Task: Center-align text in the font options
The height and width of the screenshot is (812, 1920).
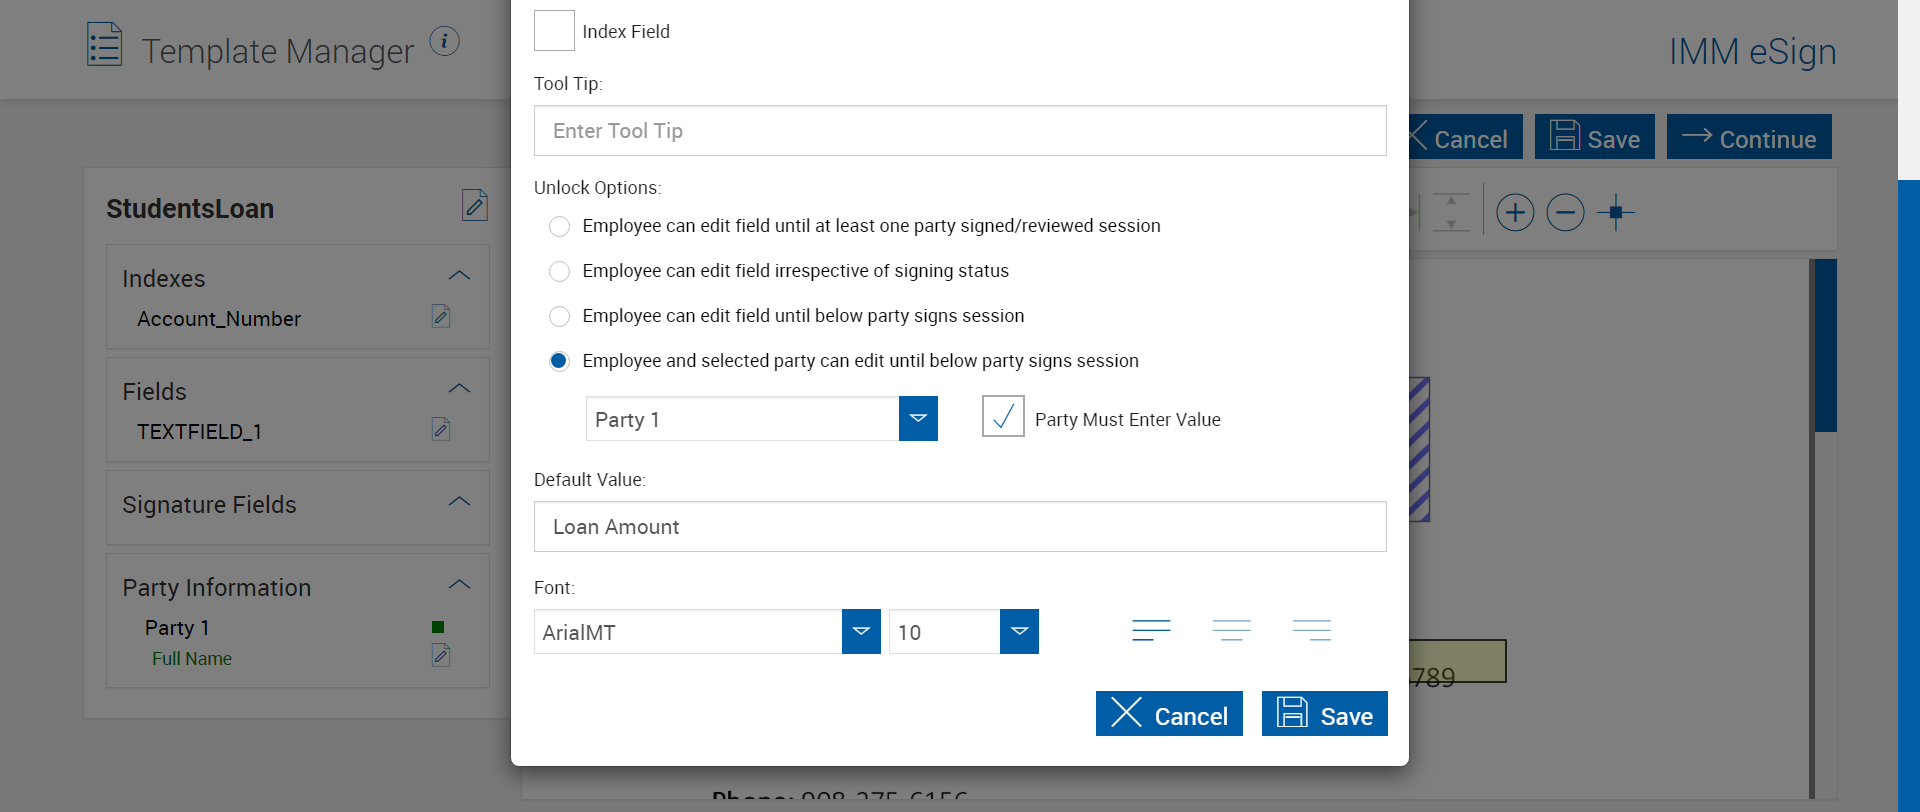Action: (x=1231, y=630)
